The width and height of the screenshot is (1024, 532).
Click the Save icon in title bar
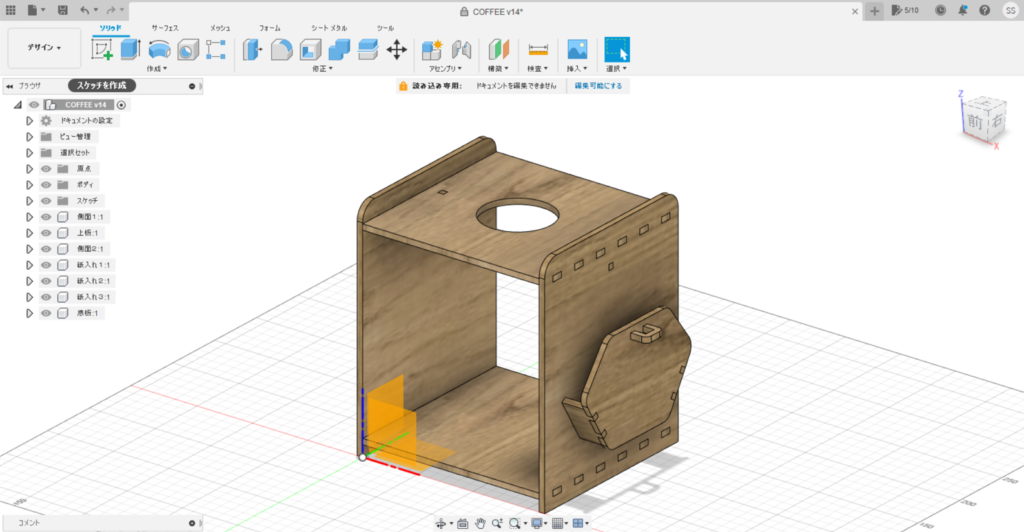click(63, 10)
